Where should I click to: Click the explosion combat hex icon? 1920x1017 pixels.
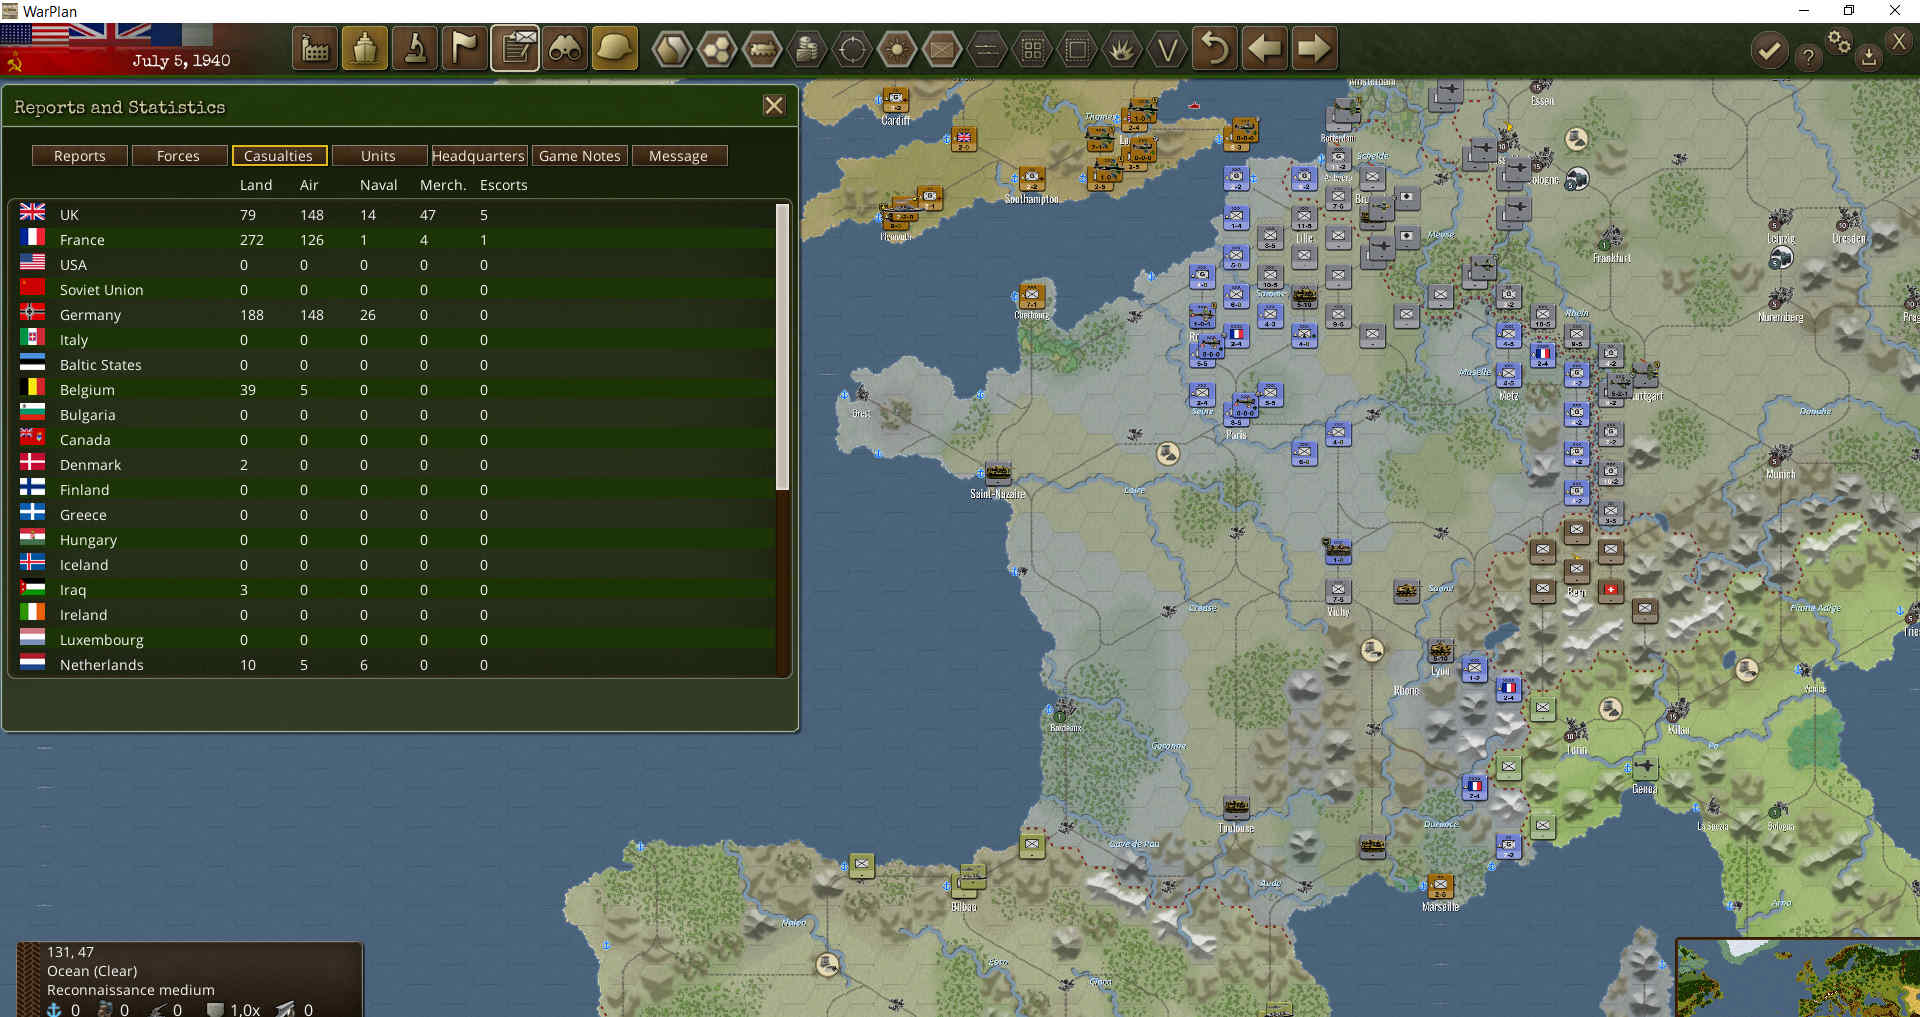(1122, 48)
